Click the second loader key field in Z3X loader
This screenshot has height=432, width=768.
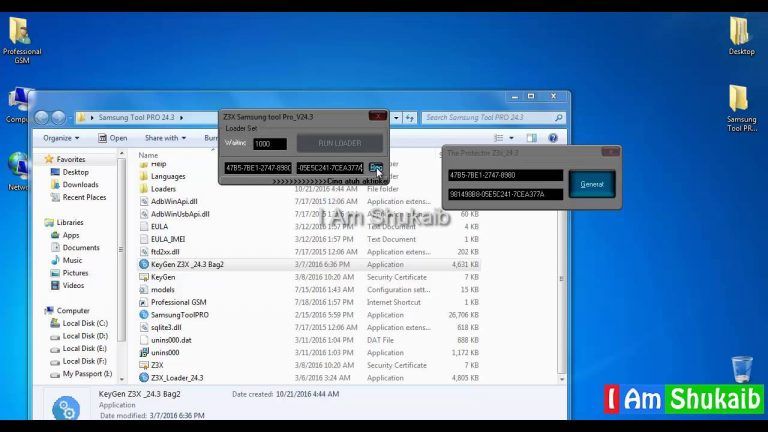coord(330,168)
